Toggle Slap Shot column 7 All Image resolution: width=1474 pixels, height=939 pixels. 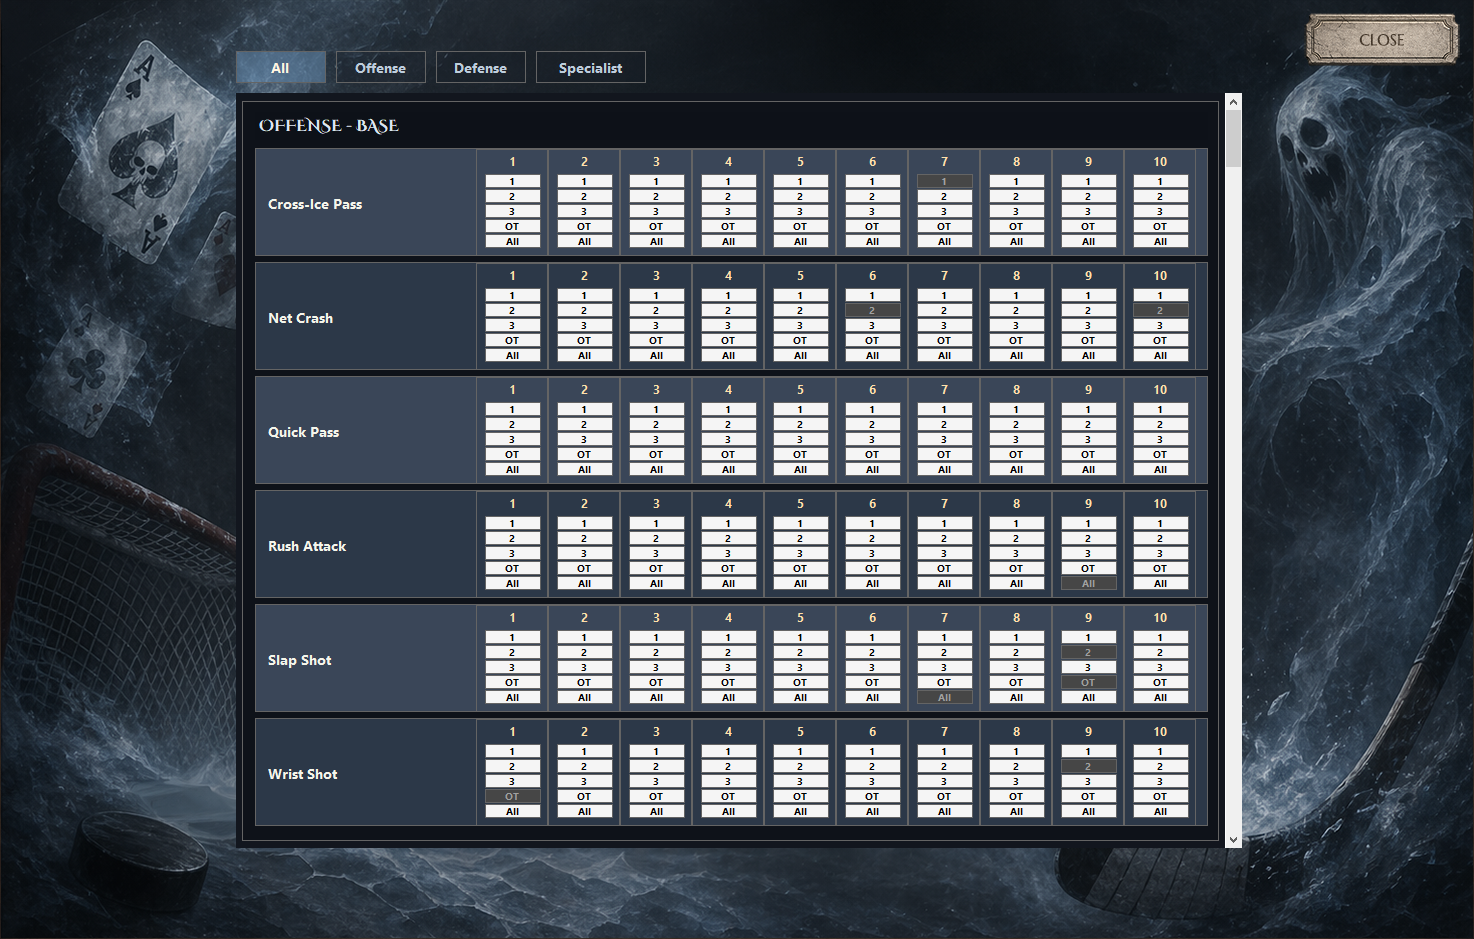point(944,698)
